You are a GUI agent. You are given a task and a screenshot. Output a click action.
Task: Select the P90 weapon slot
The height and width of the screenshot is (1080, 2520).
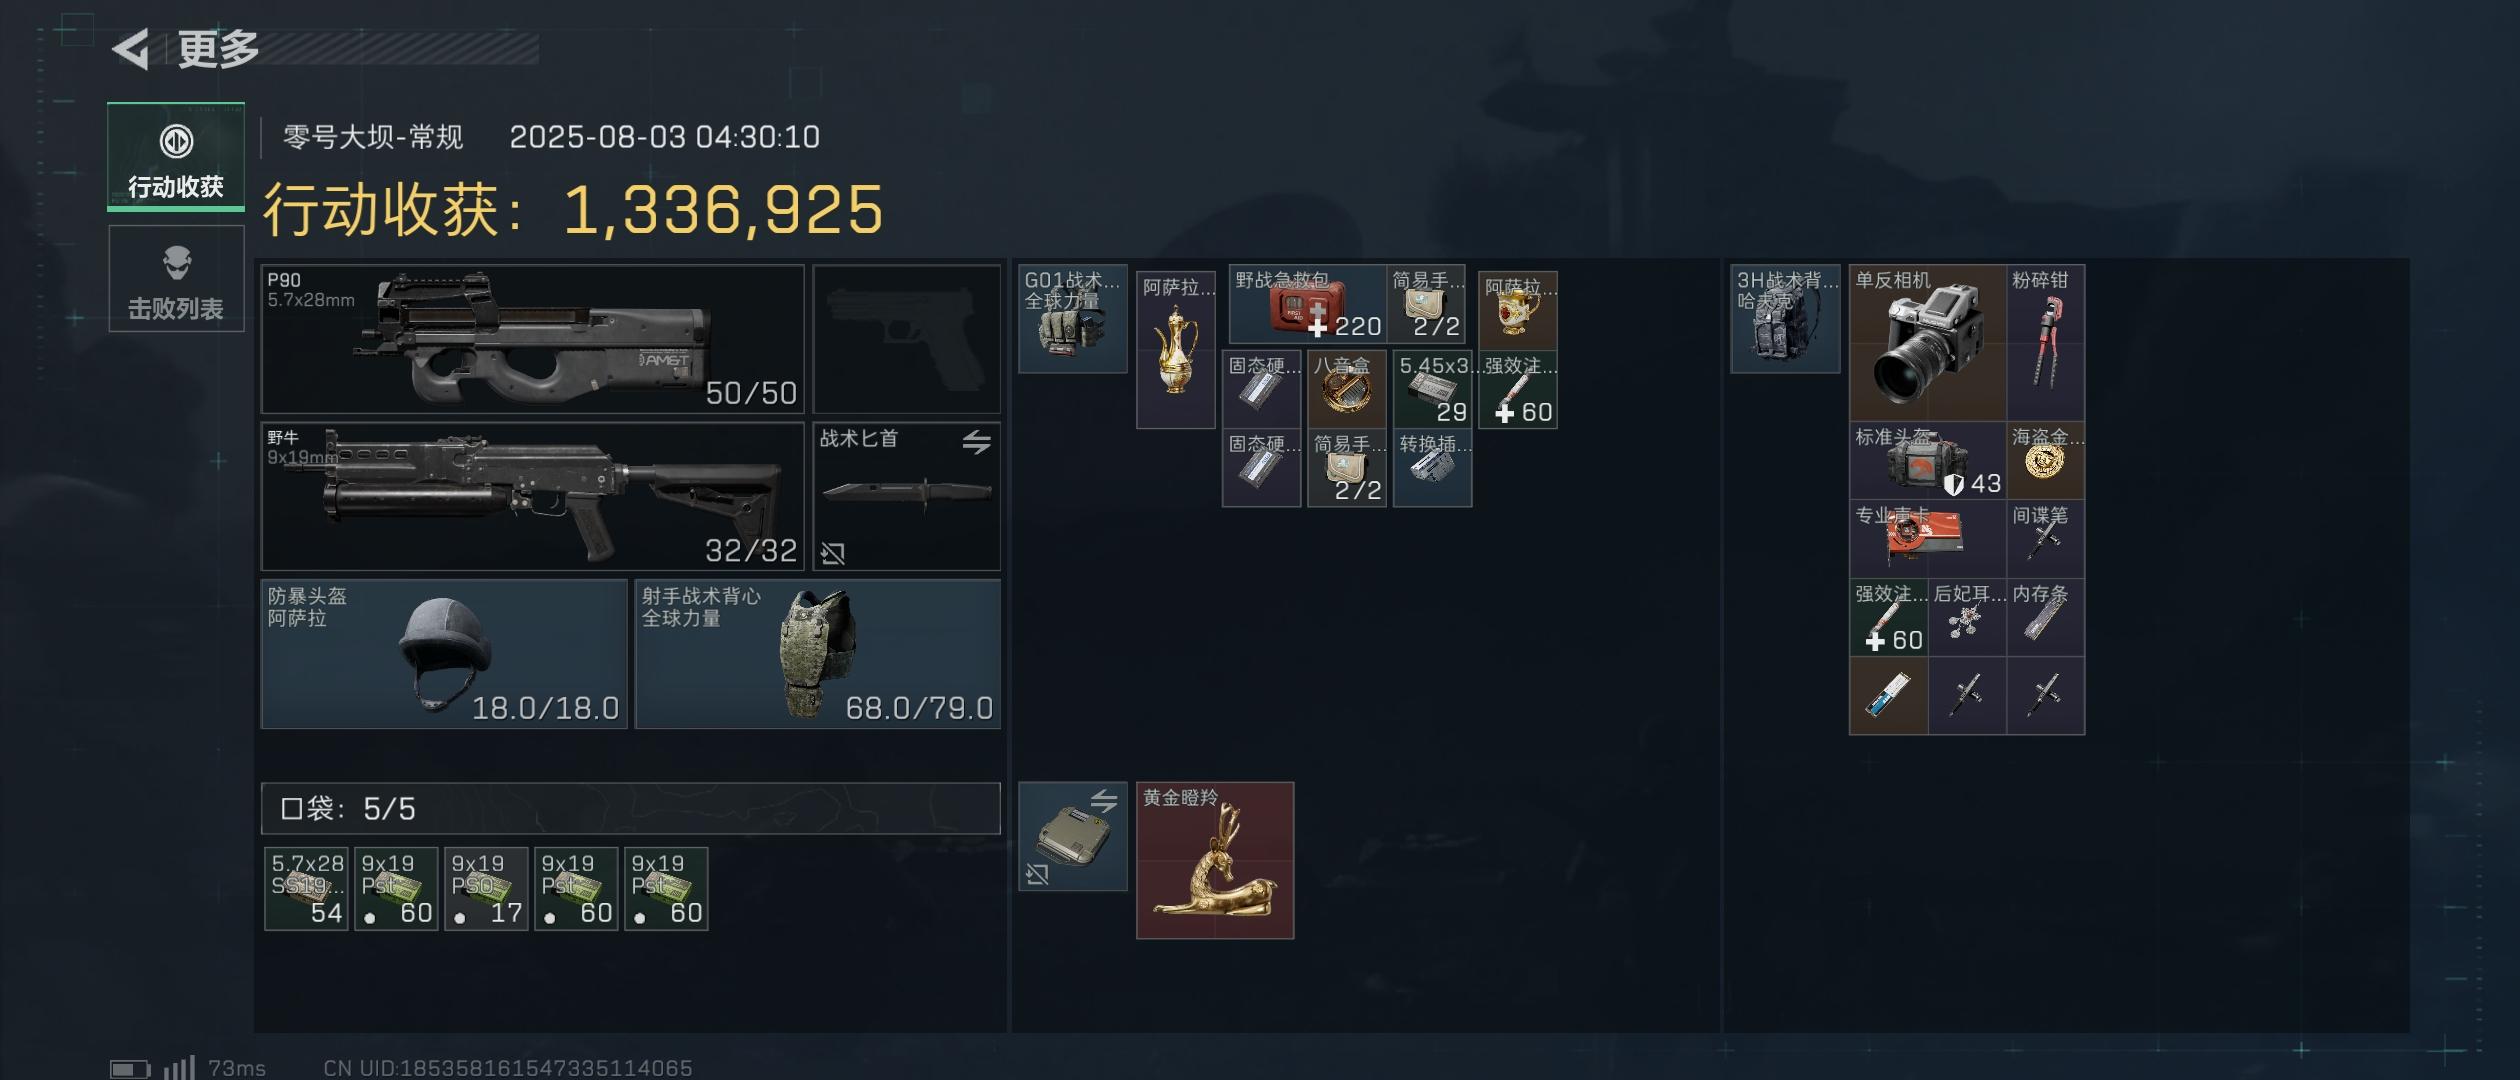(533, 339)
